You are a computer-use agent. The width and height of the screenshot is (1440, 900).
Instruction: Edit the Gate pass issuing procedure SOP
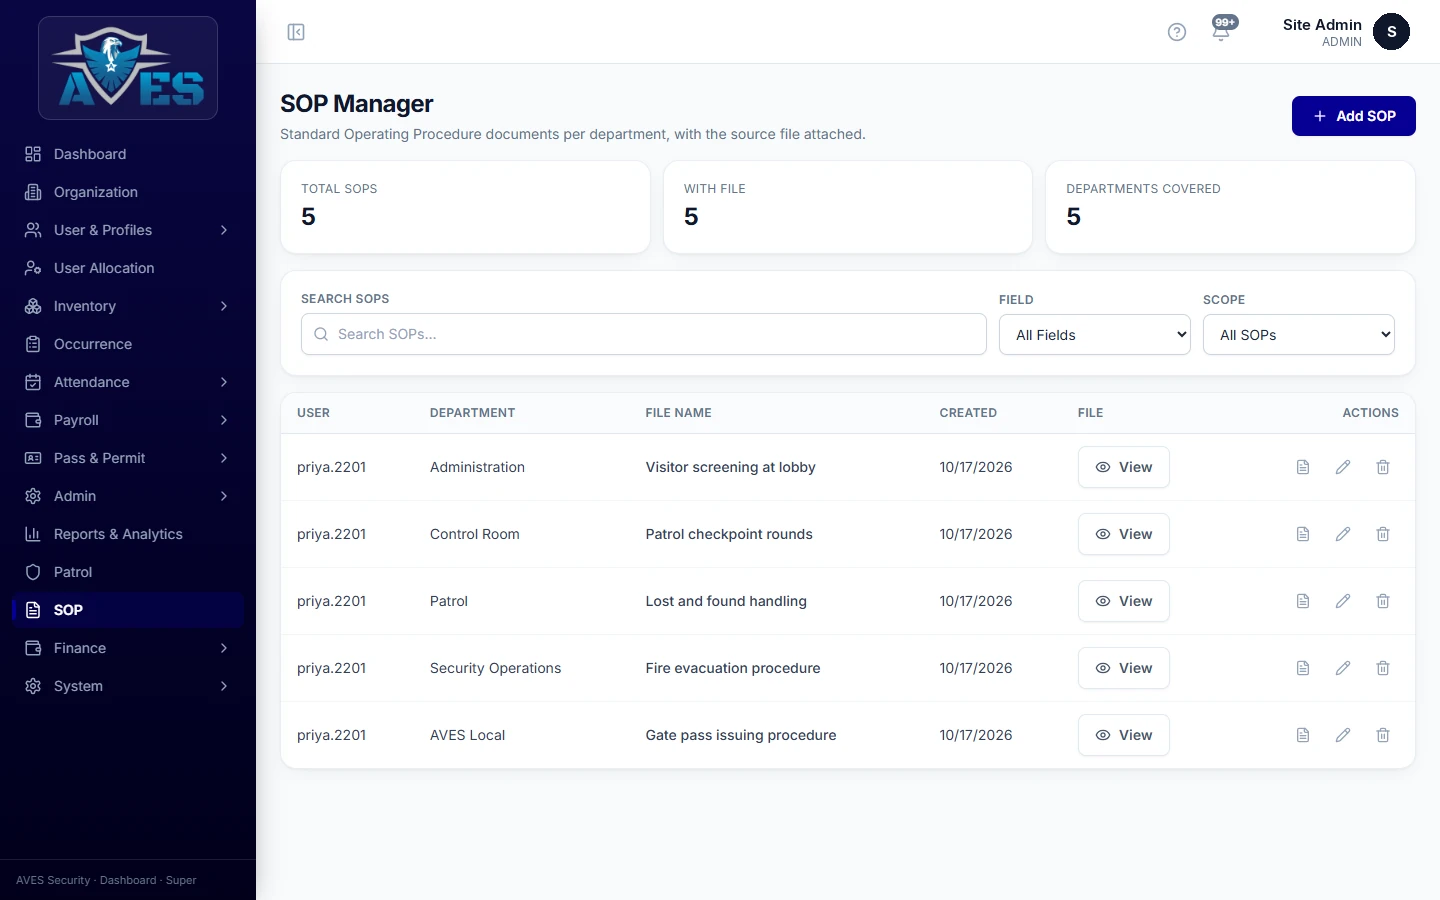1343,735
